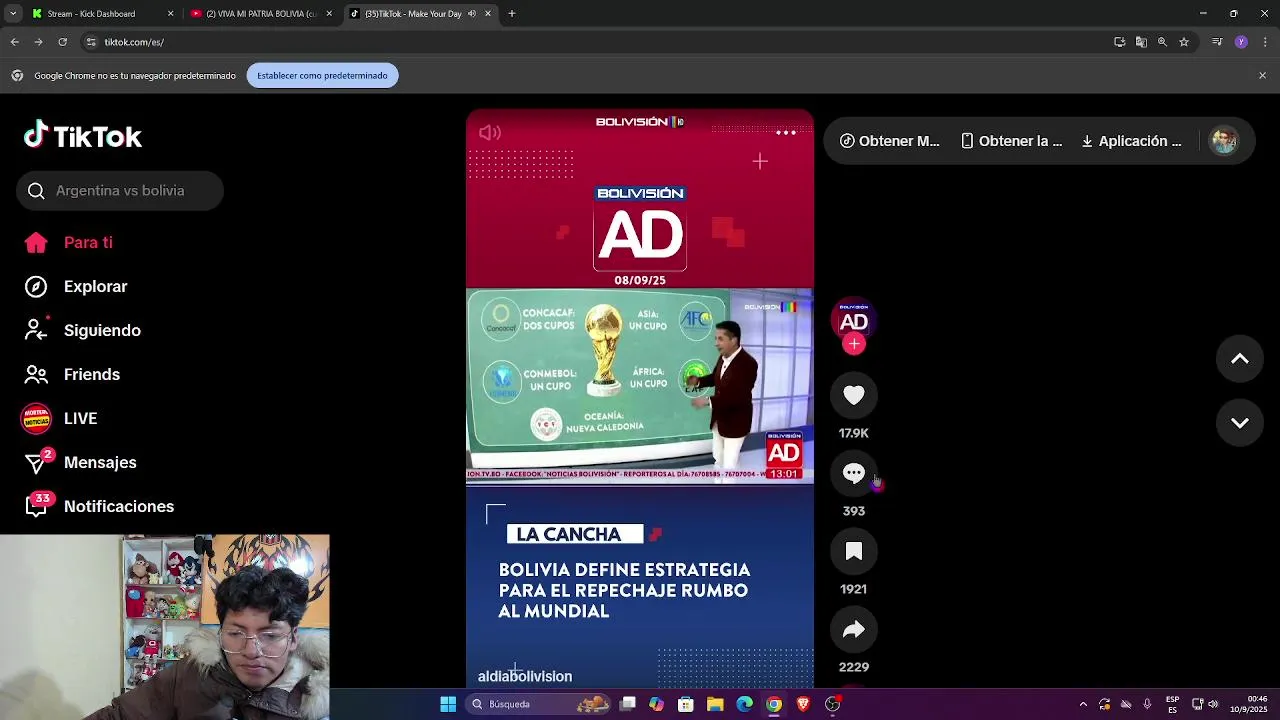Click the aldiabolivision username
The height and width of the screenshot is (720, 1280).
[525, 676]
